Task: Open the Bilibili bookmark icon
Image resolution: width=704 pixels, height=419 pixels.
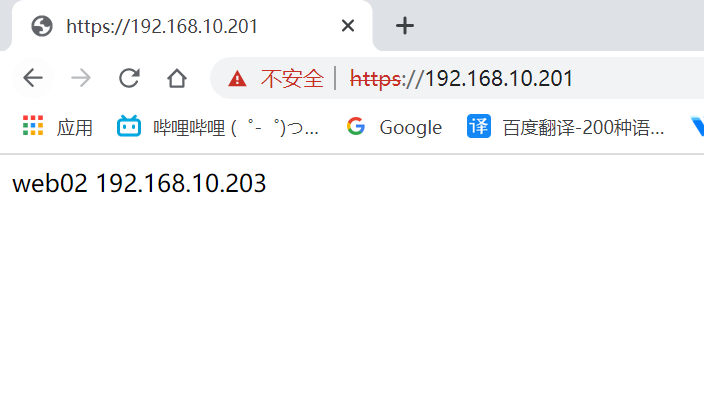Action: 129,126
